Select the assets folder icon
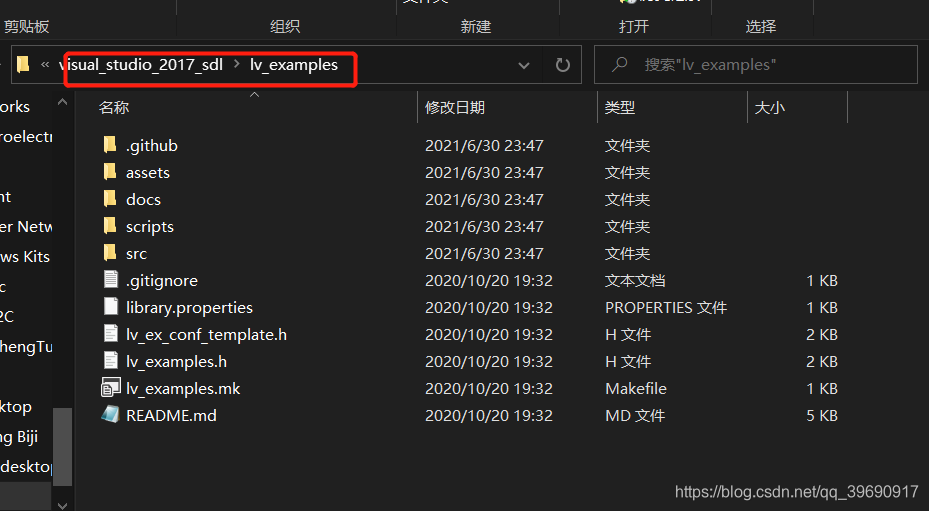The height and width of the screenshot is (511, 929). 110,172
